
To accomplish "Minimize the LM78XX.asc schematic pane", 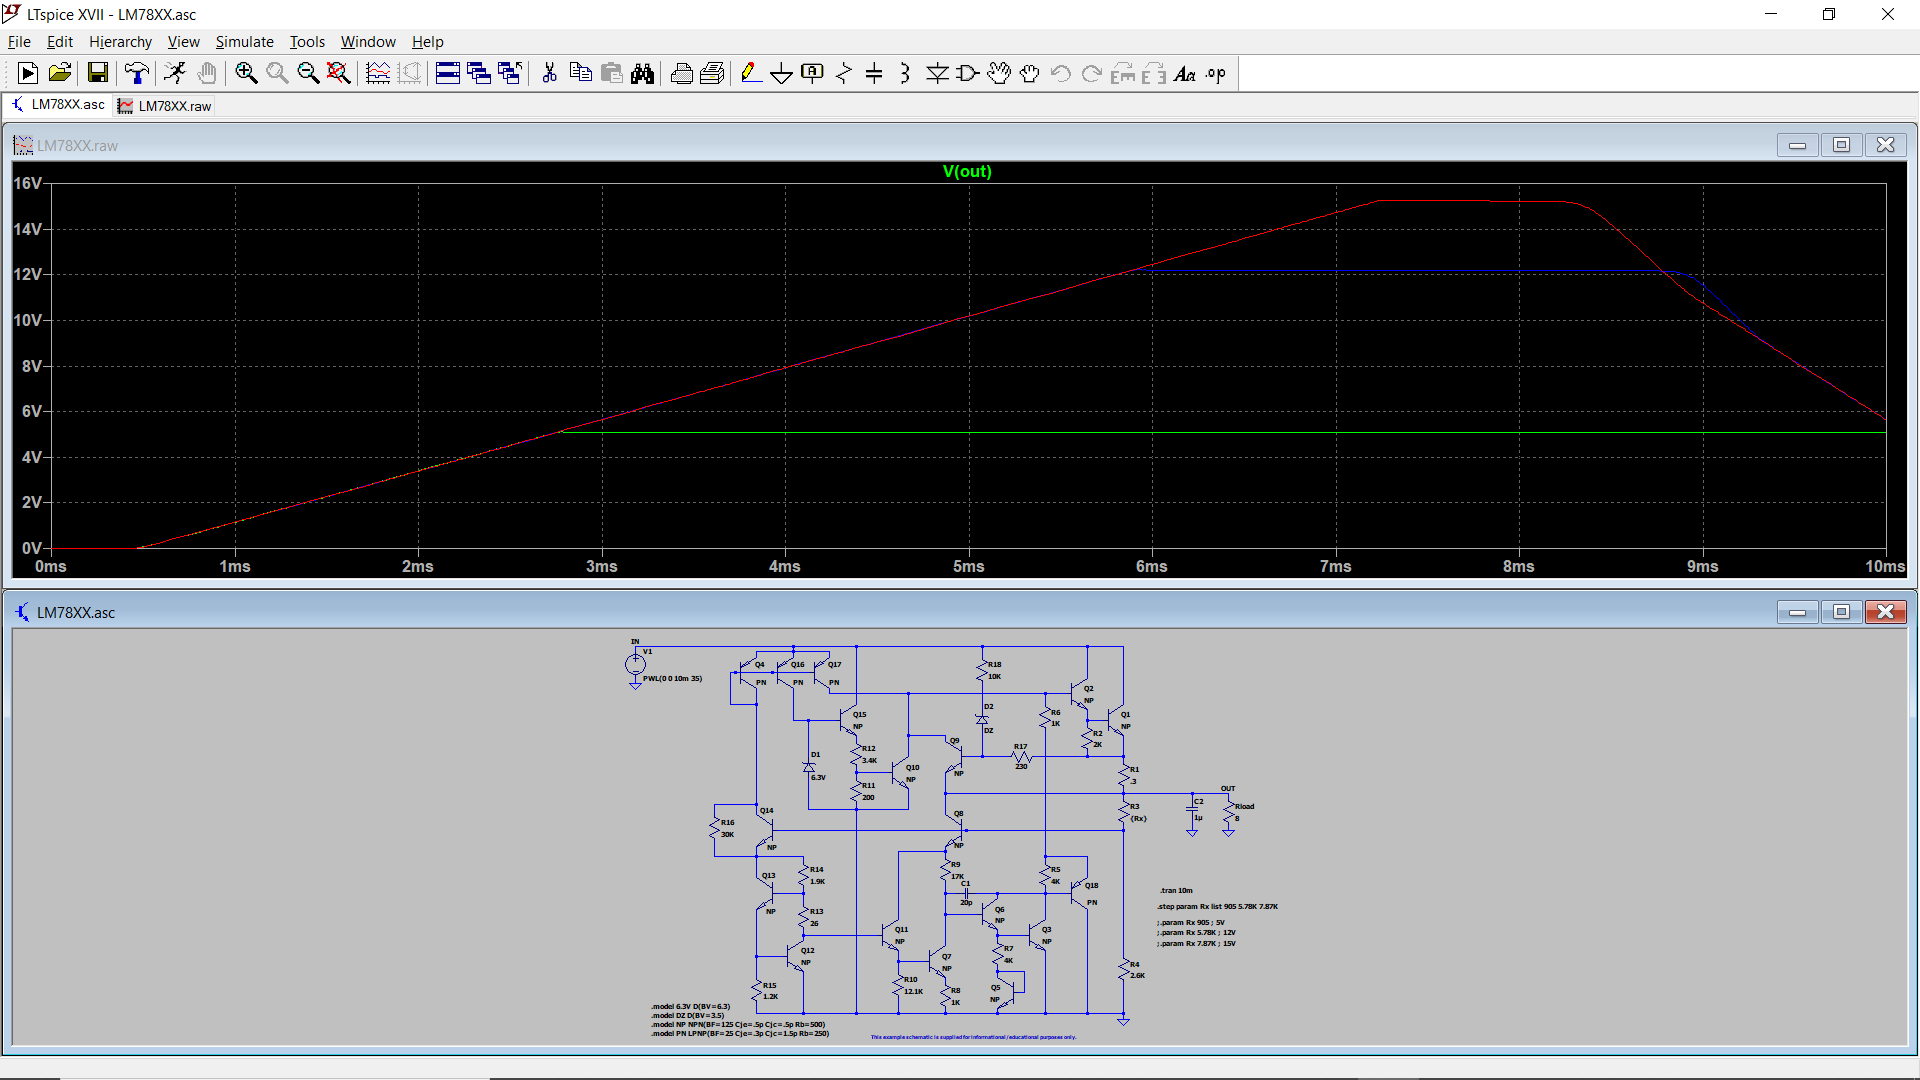I will (1798, 612).
